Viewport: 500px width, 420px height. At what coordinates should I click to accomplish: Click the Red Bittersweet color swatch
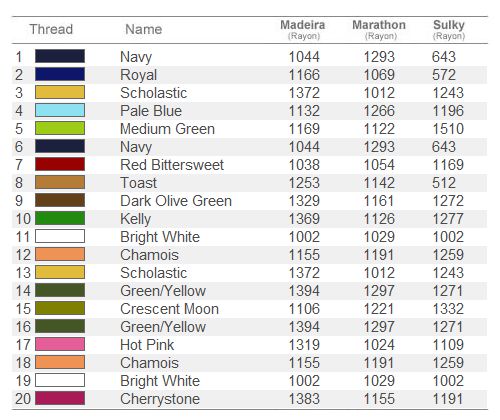pos(60,164)
